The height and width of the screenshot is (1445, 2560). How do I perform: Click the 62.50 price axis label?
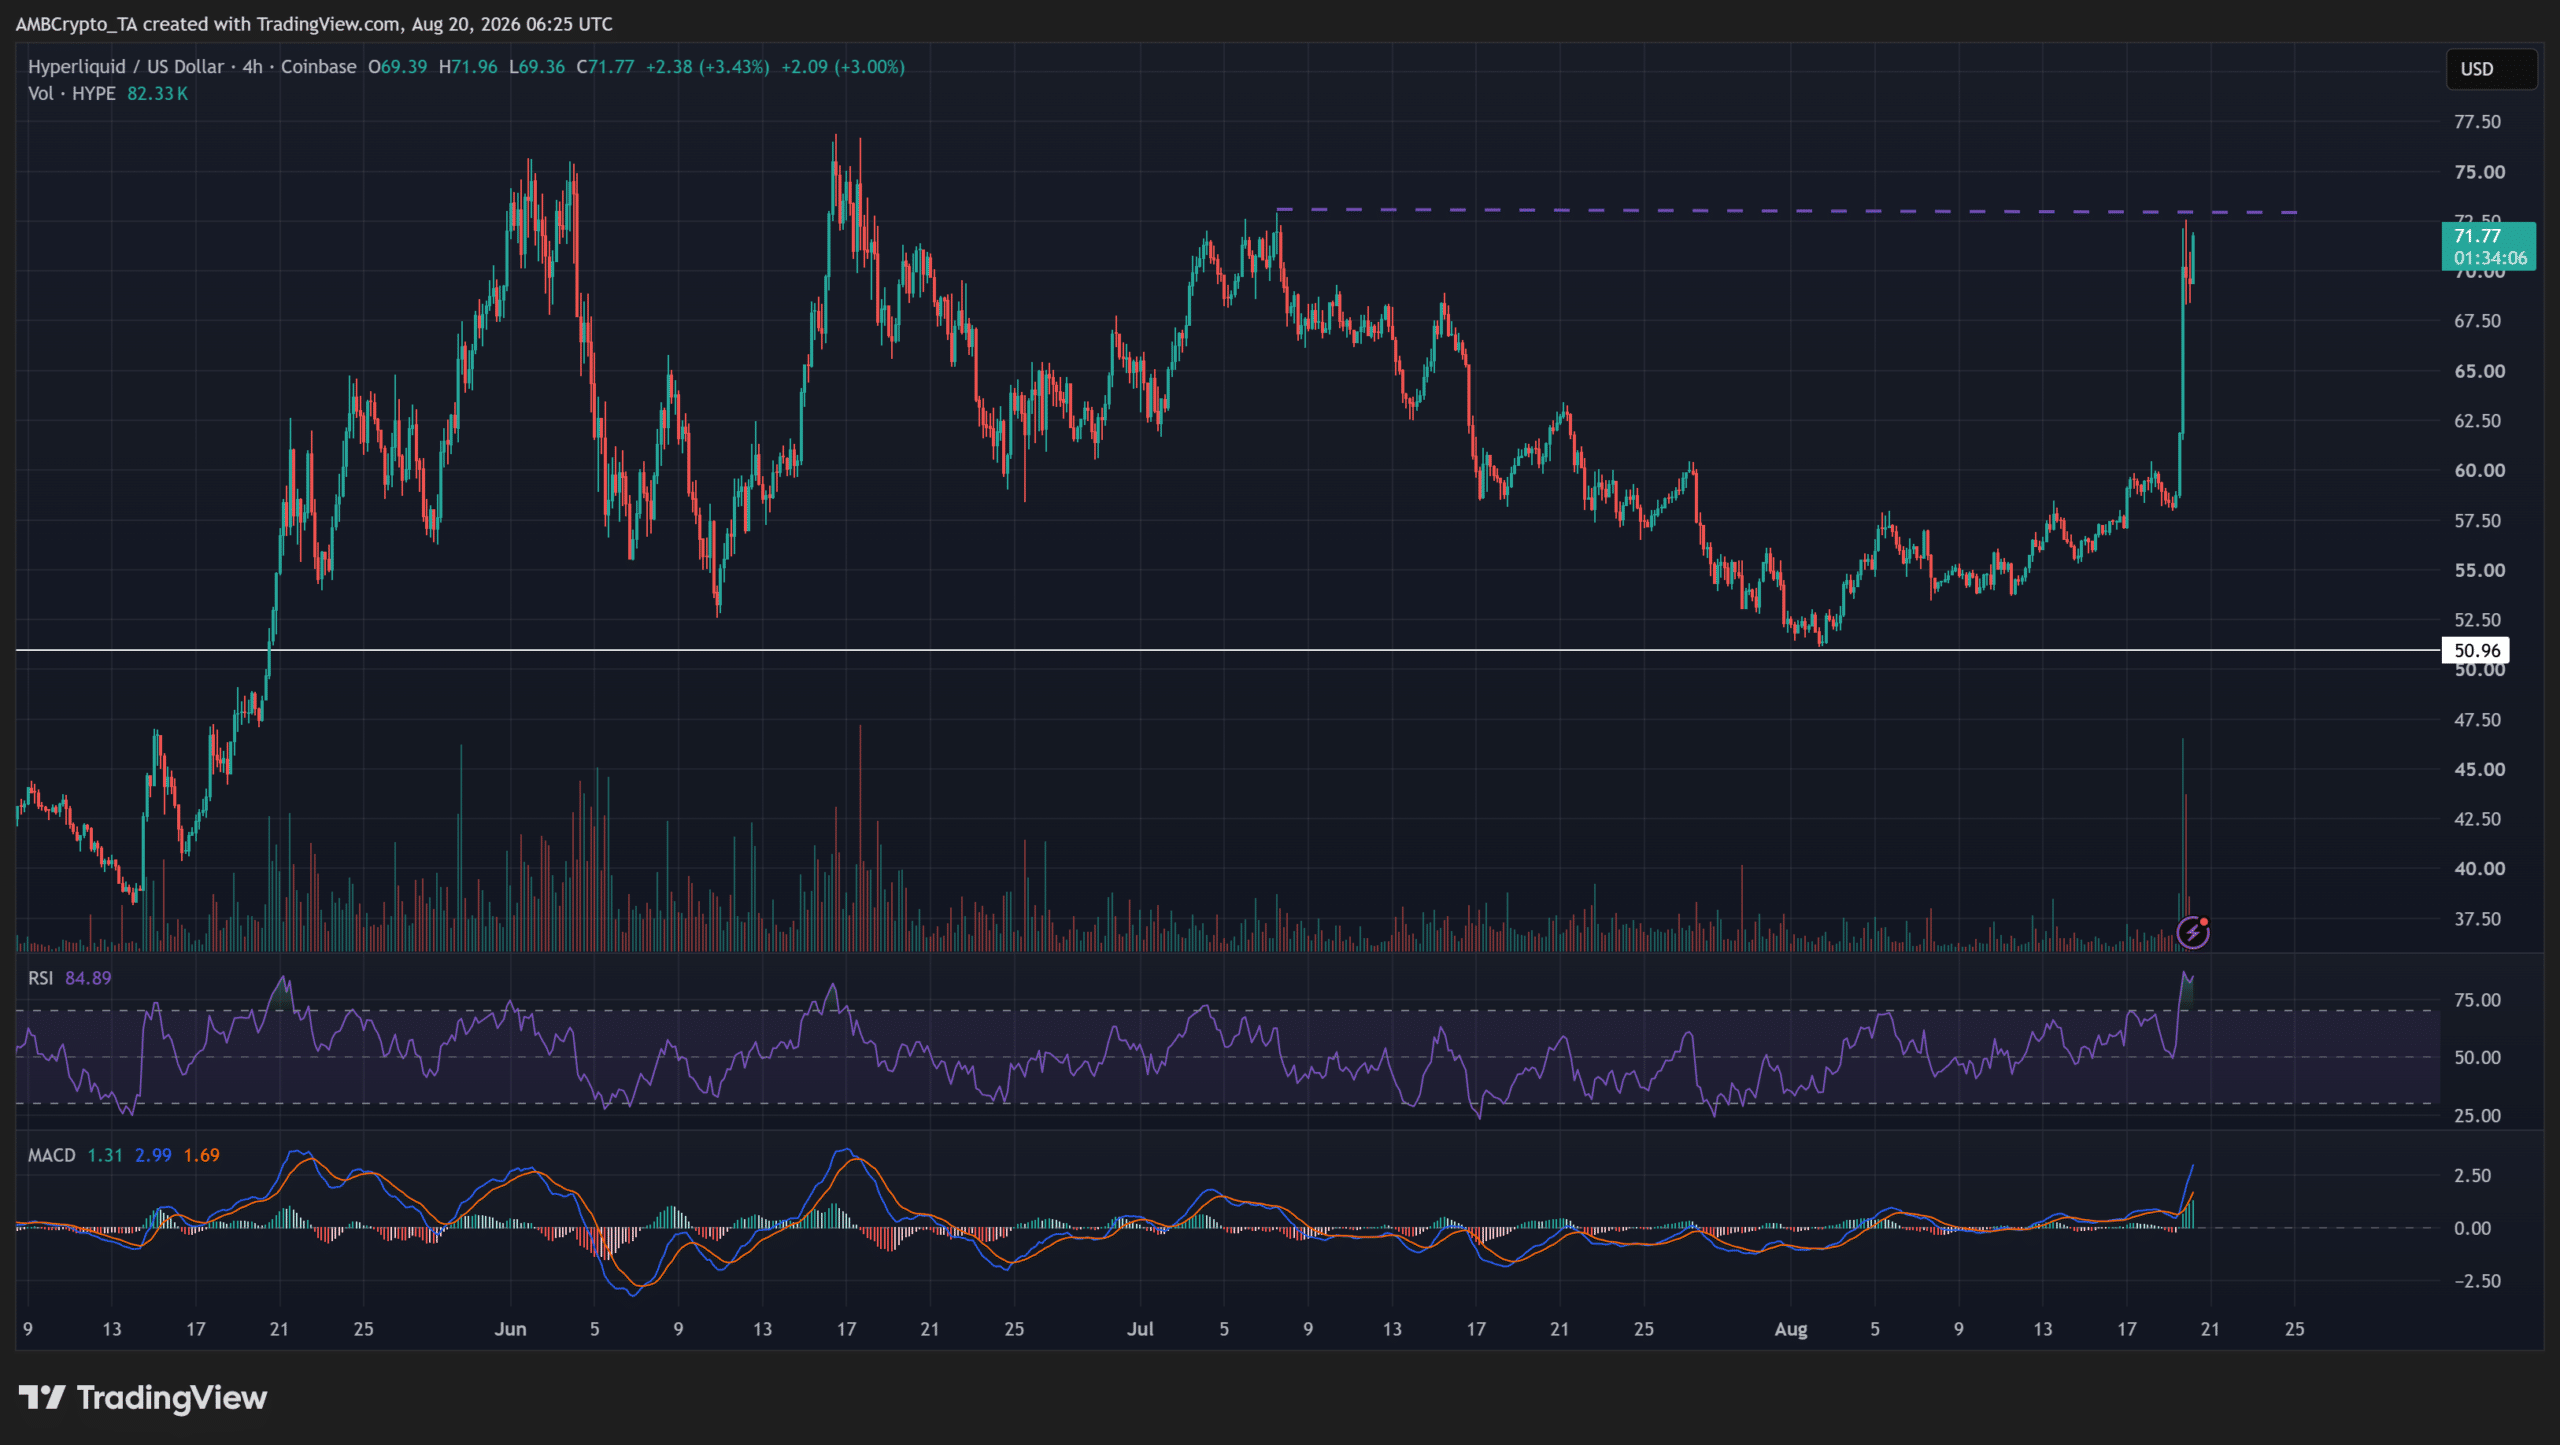[x=2477, y=421]
